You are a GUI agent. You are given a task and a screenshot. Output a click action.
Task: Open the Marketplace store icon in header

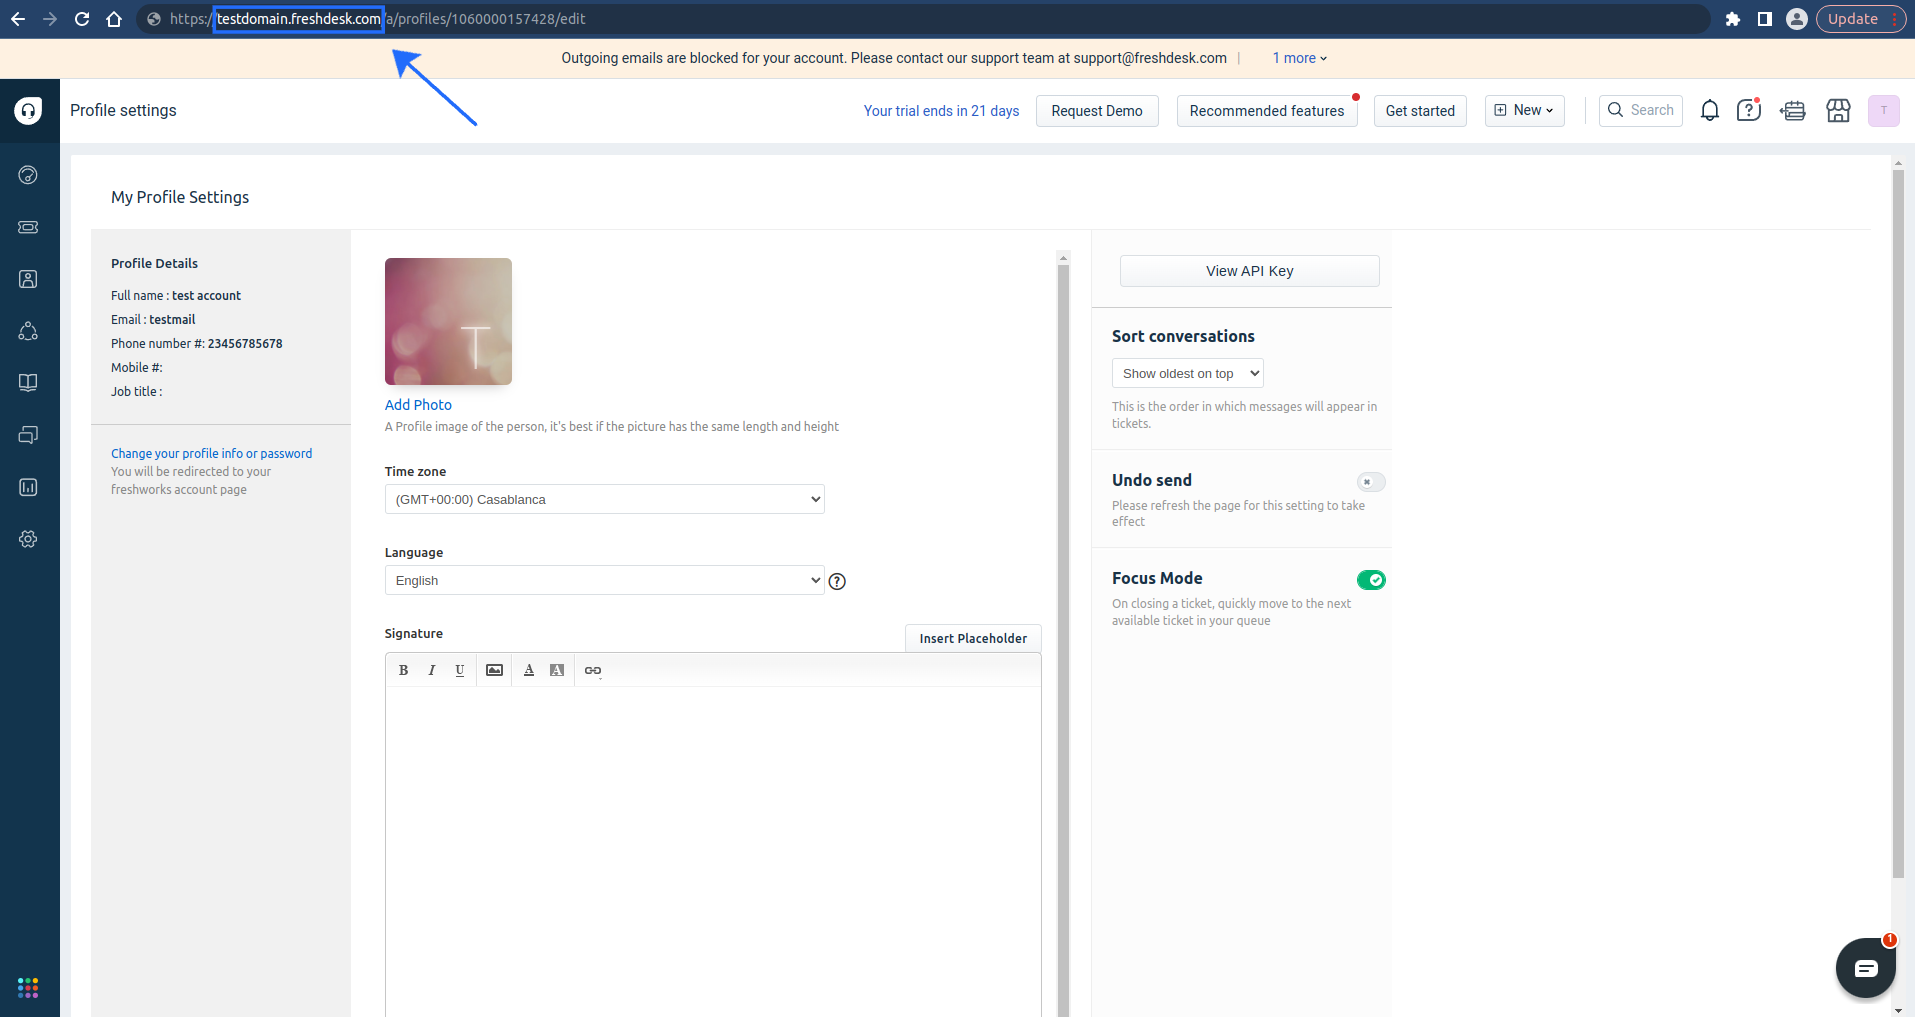click(x=1838, y=111)
